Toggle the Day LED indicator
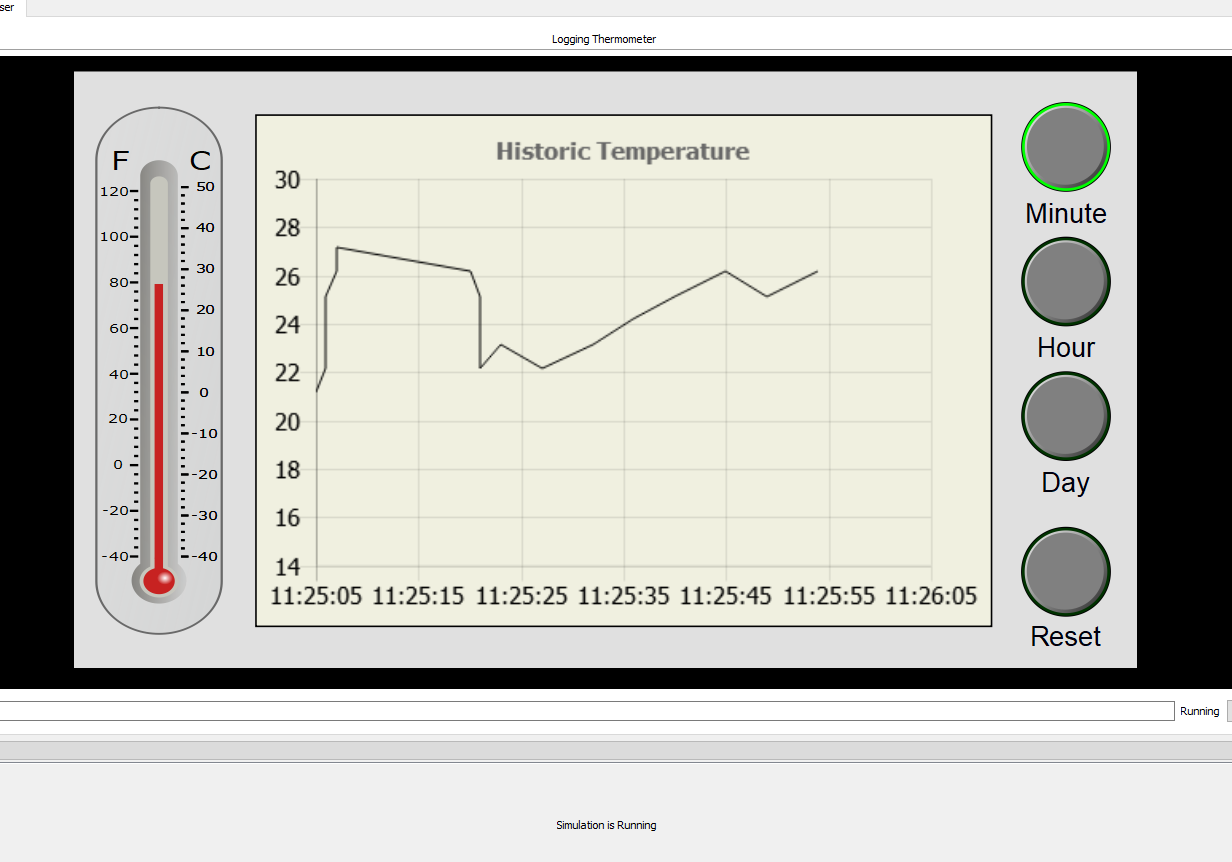Viewport: 1232px width, 862px height. [x=1065, y=415]
